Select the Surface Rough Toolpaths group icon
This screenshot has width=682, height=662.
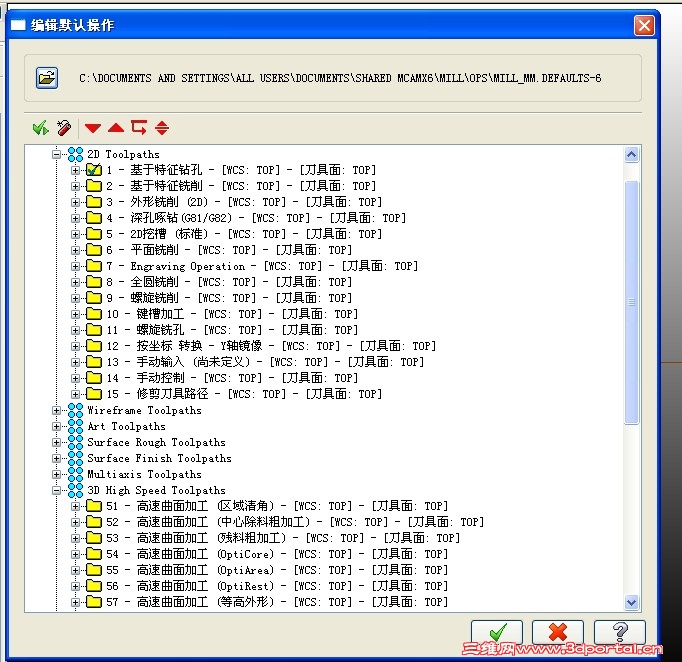[75, 442]
